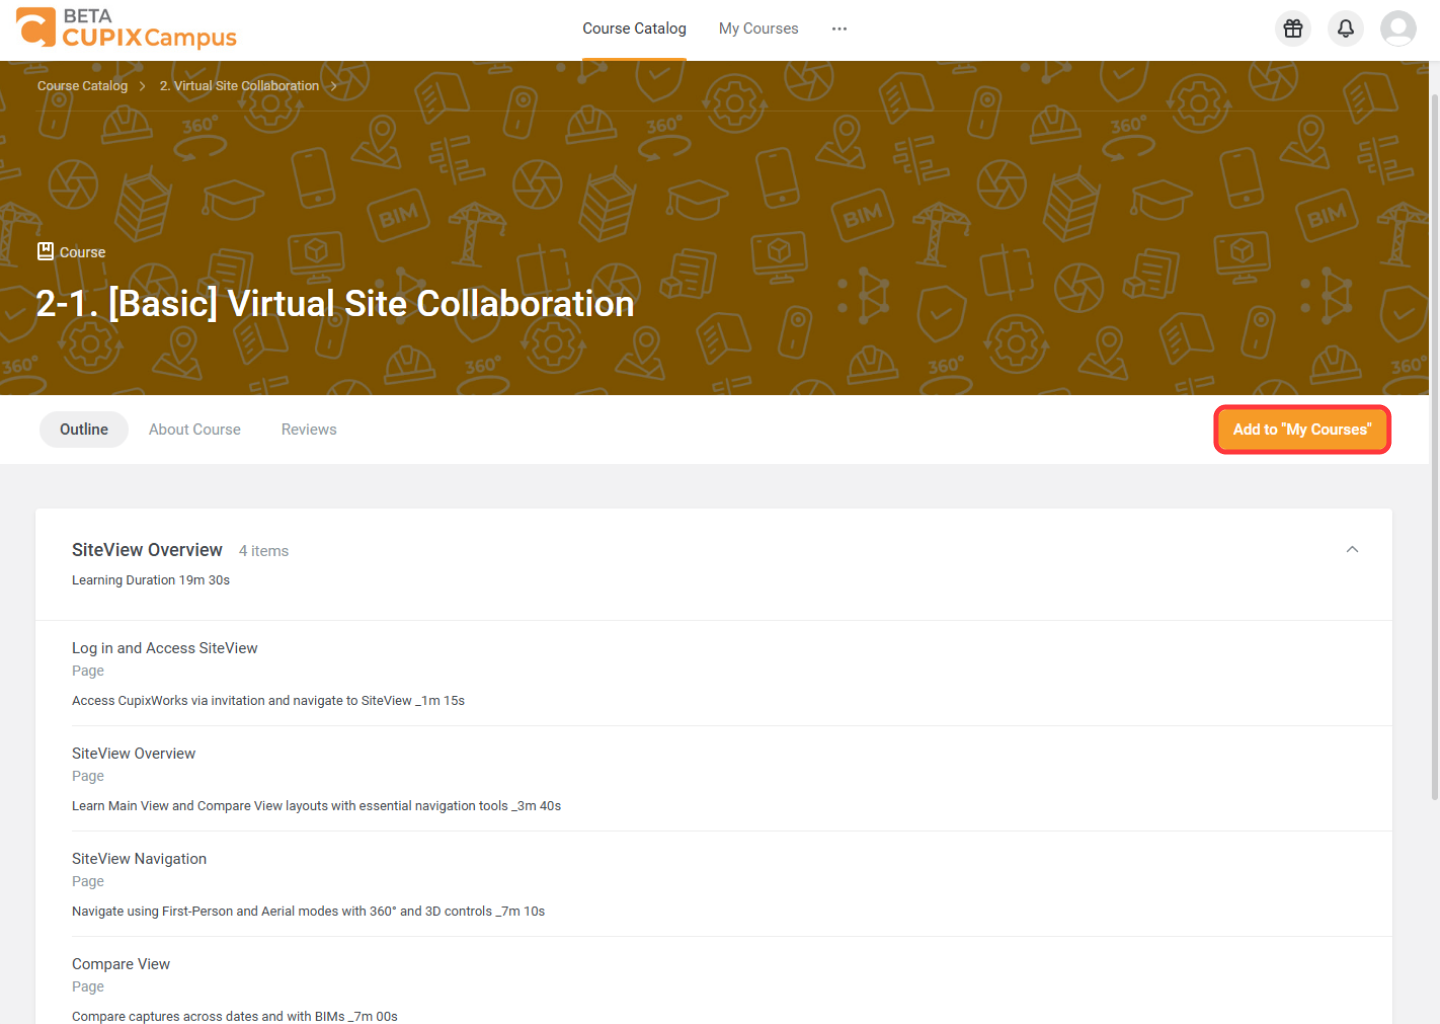Open Virtual Site Collaboration breadcrumb link

tap(239, 86)
